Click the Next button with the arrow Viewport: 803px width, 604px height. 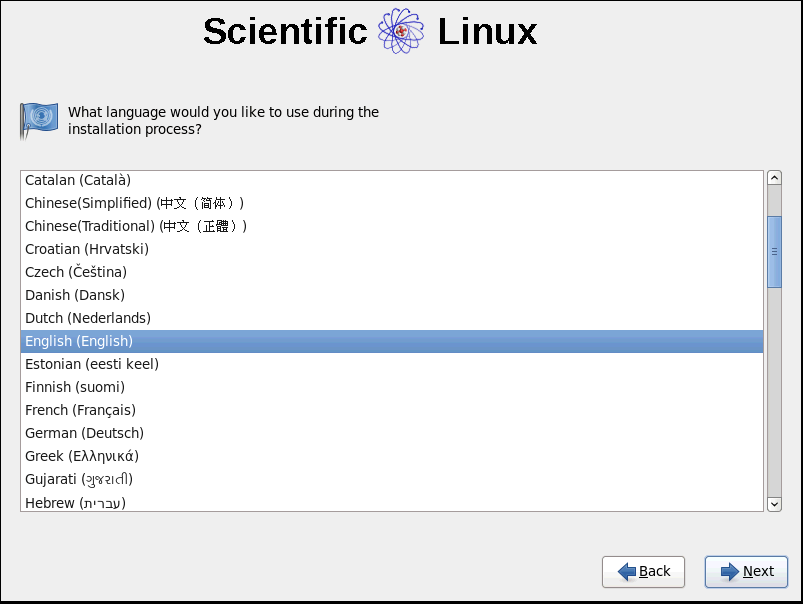click(x=746, y=571)
